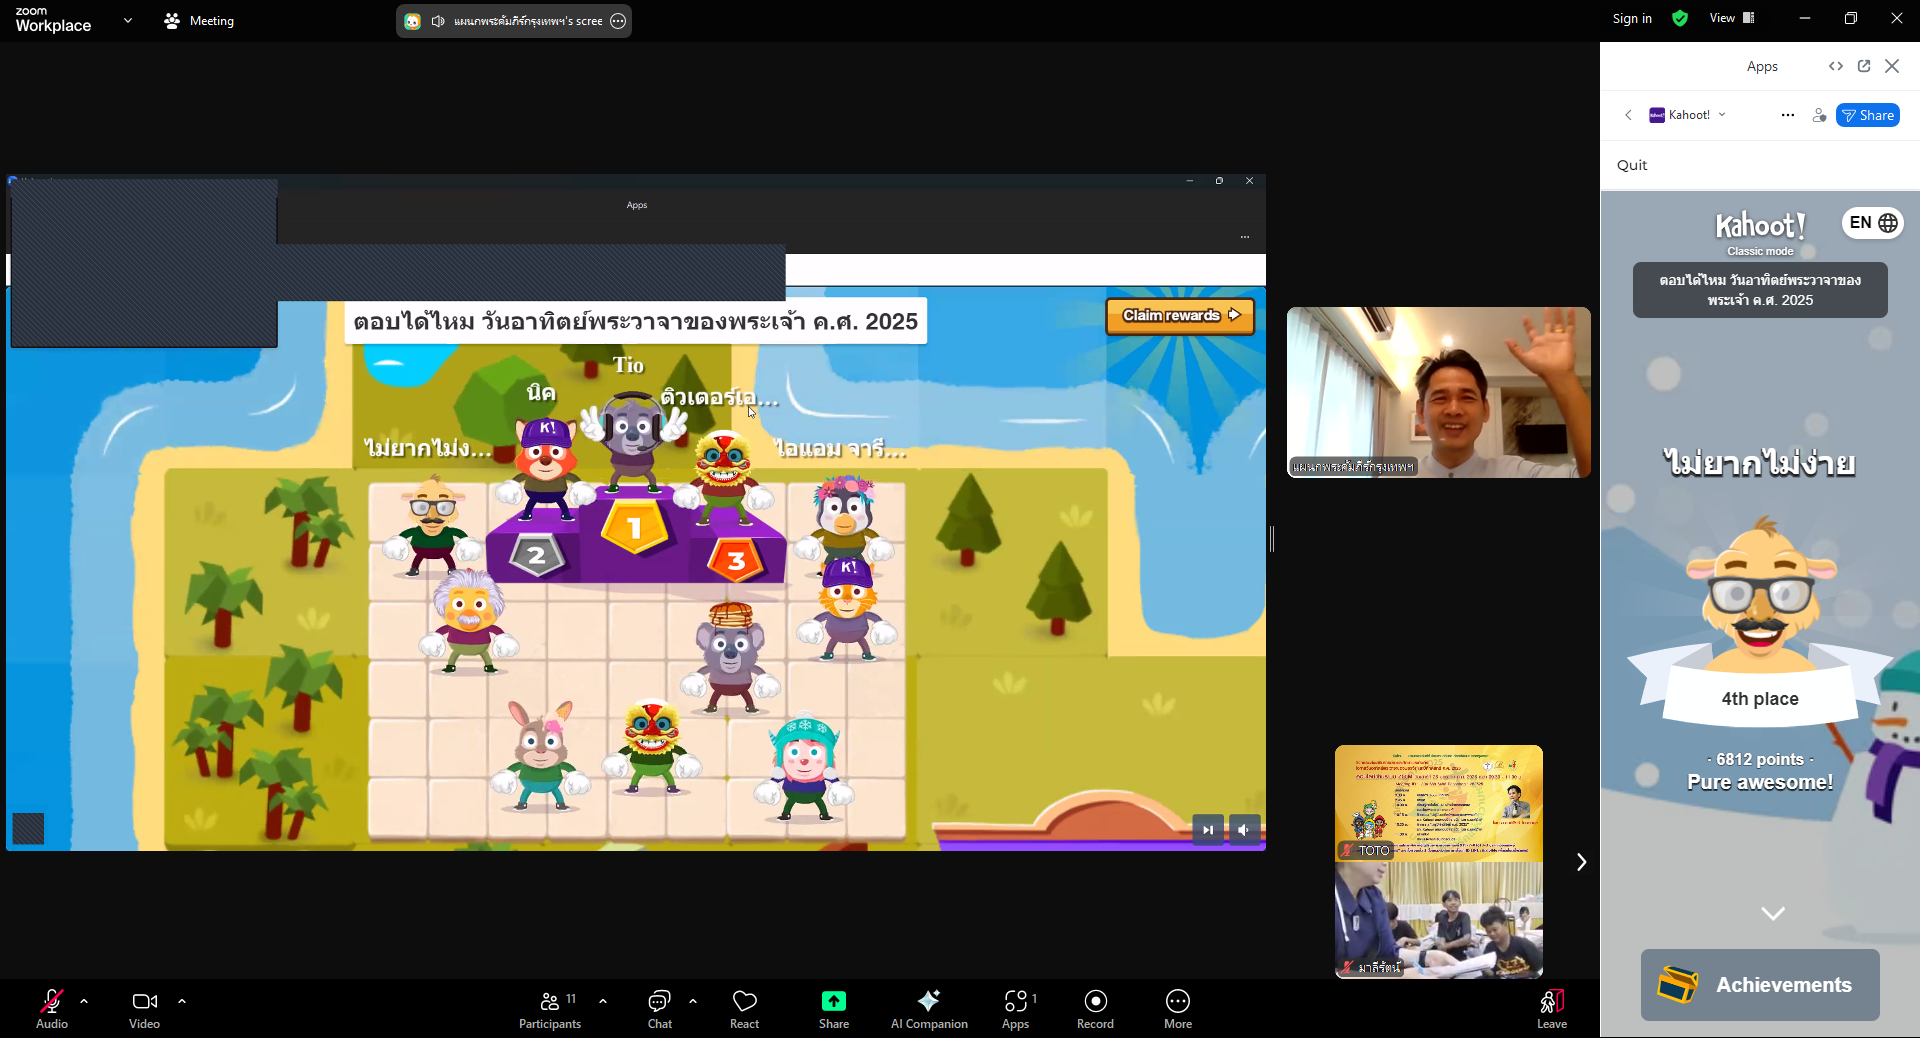The image size is (1920, 1038).
Task: Click the Kahoot quiz title box in side panel
Action: click(1760, 290)
